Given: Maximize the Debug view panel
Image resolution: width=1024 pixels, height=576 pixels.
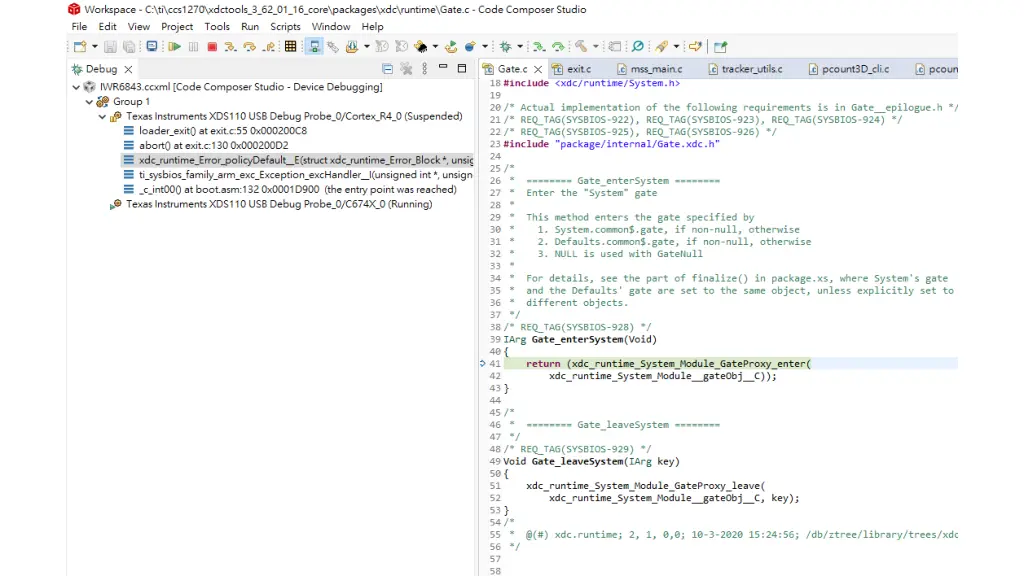Looking at the screenshot, I should tap(462, 68).
